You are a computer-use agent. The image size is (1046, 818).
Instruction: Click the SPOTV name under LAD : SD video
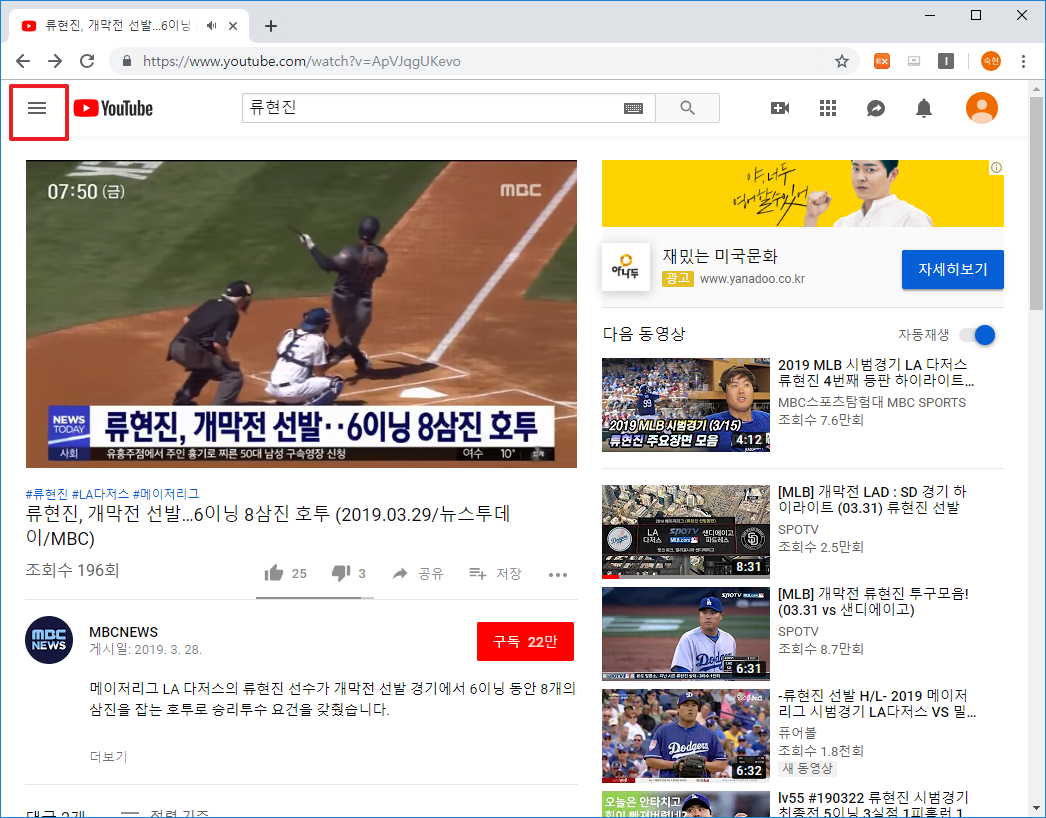798,529
